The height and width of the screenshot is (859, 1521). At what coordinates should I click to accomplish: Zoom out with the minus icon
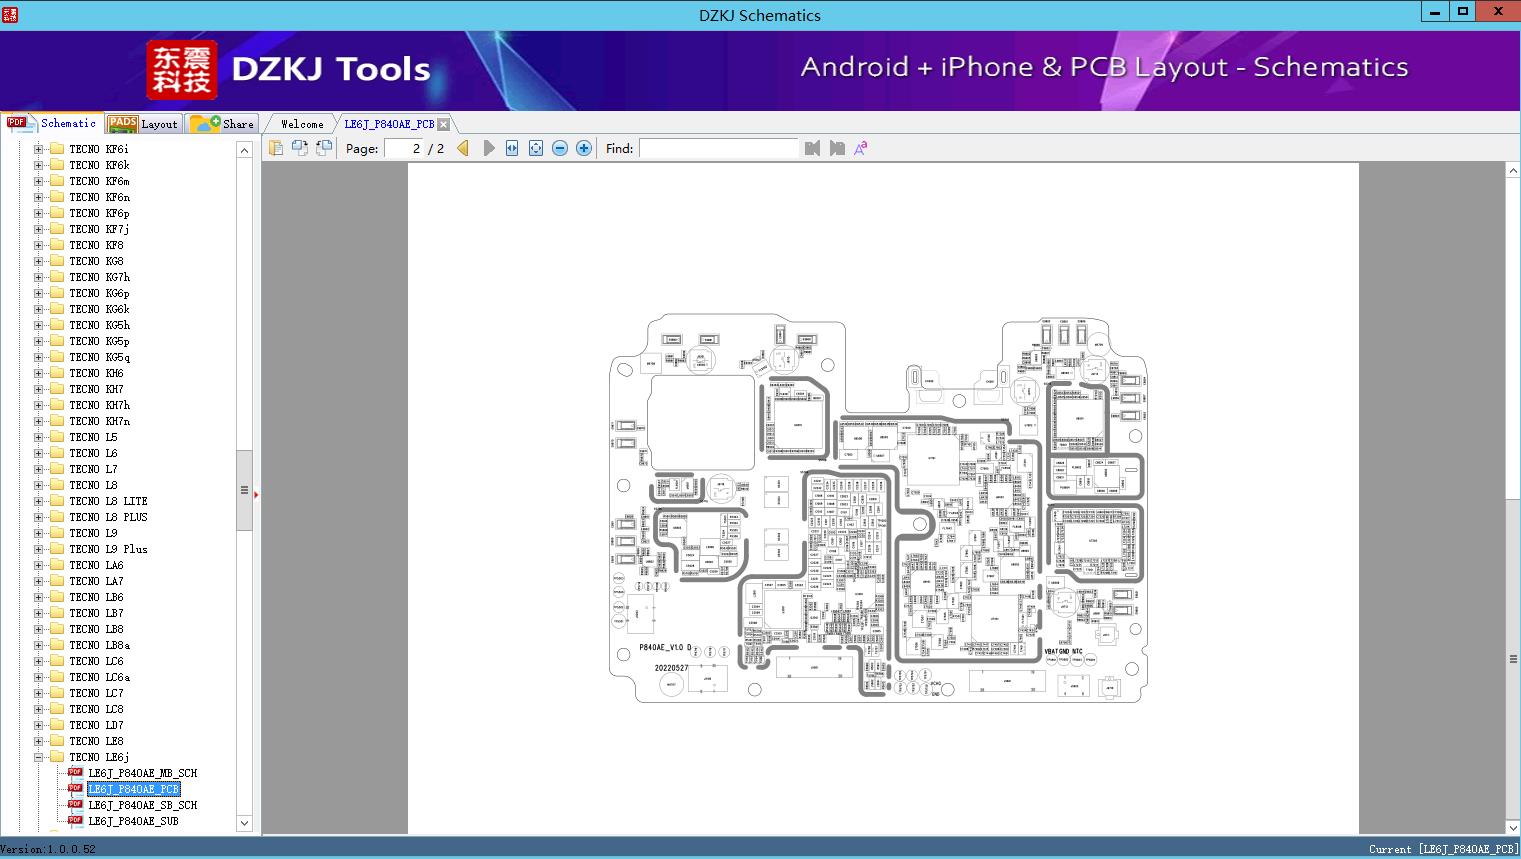pos(560,148)
